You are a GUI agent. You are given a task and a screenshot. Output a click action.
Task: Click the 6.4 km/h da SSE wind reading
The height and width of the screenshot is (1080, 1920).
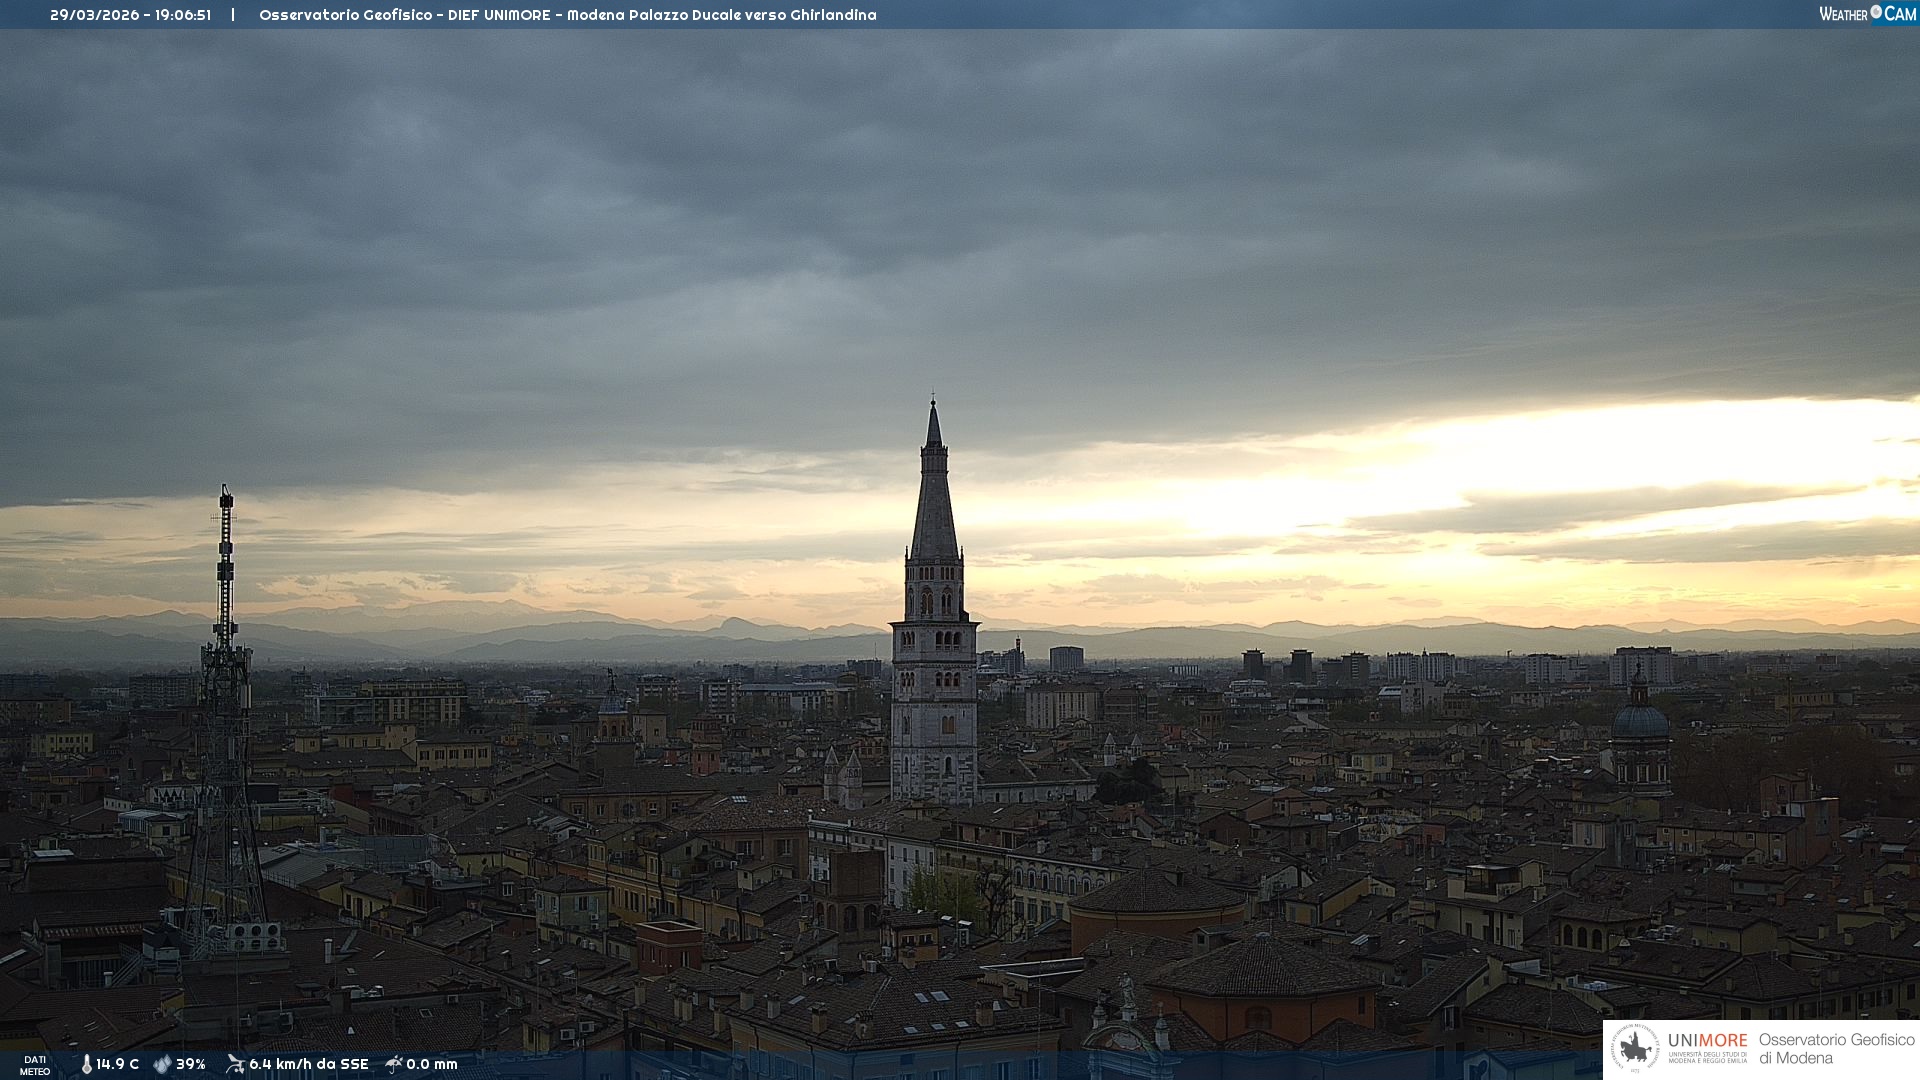[x=308, y=1064]
